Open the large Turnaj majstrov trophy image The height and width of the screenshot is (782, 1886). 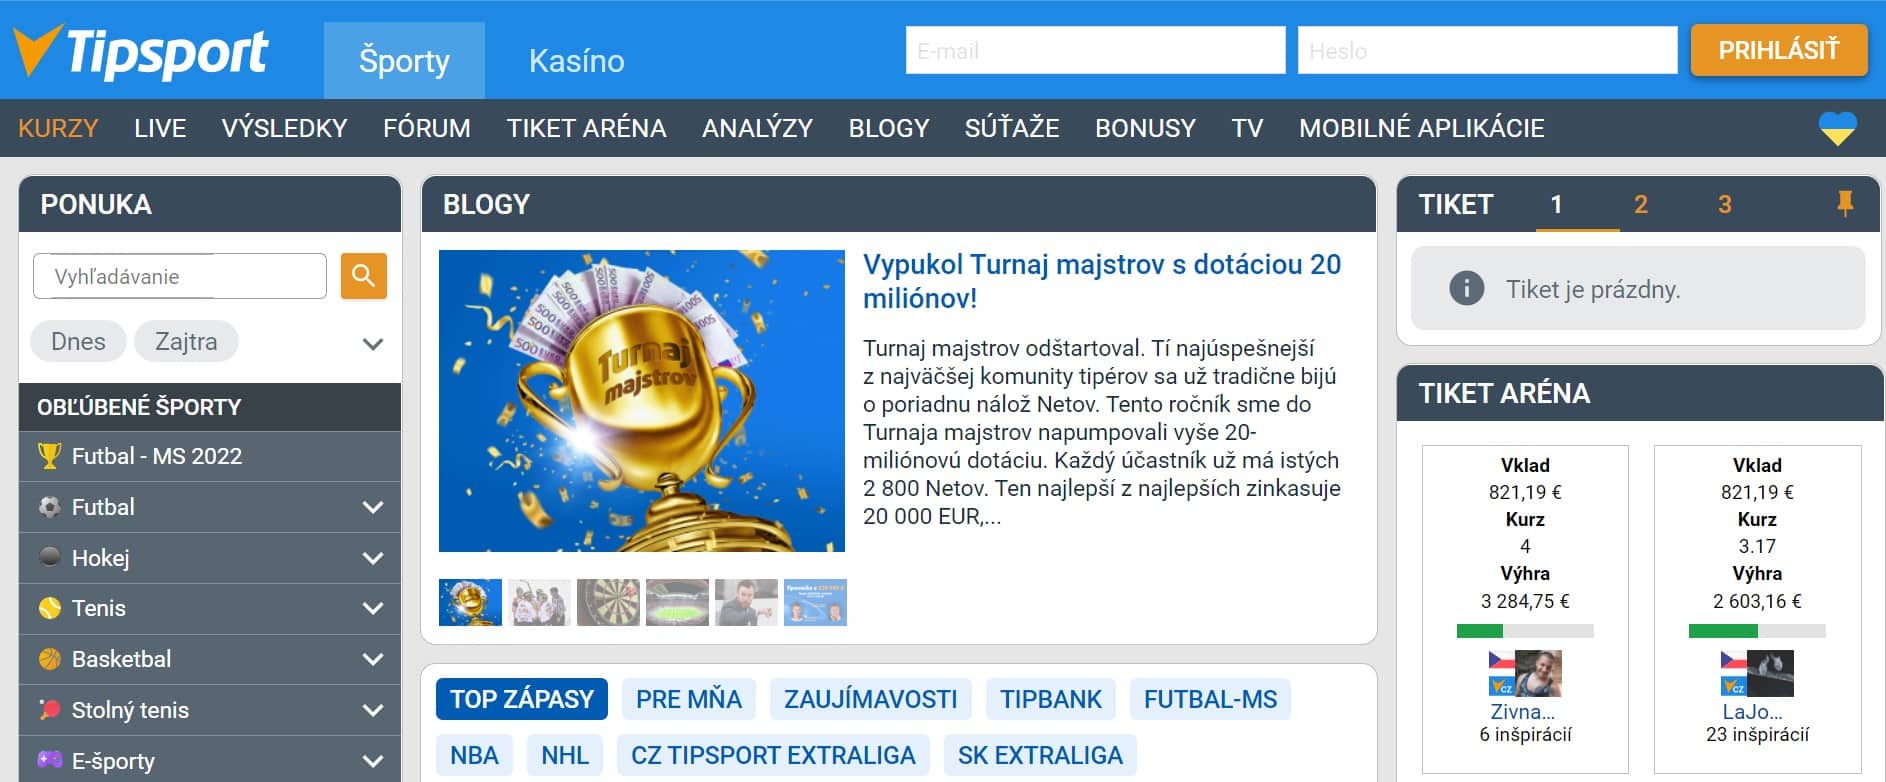click(642, 401)
